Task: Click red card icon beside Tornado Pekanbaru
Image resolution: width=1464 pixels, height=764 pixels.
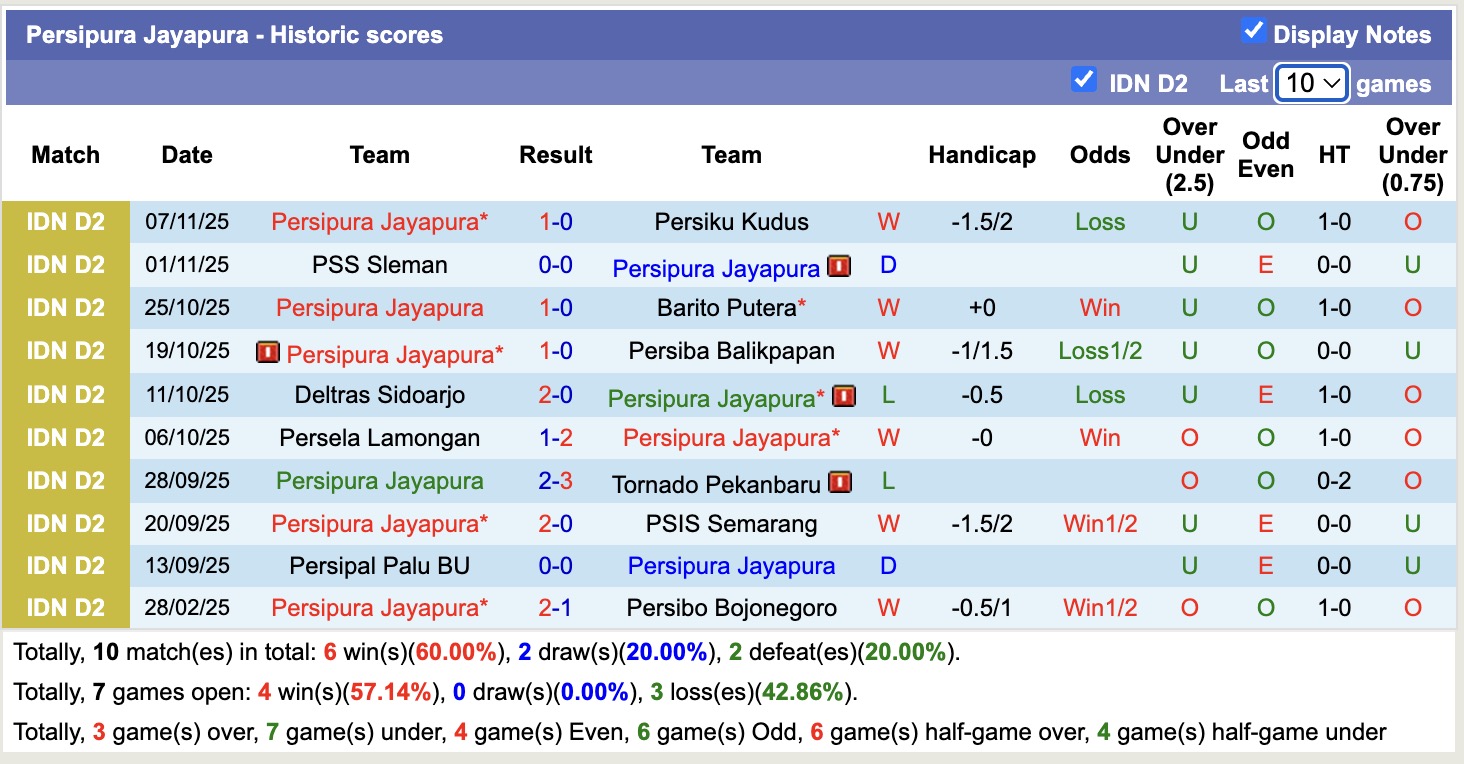Action: (840, 483)
